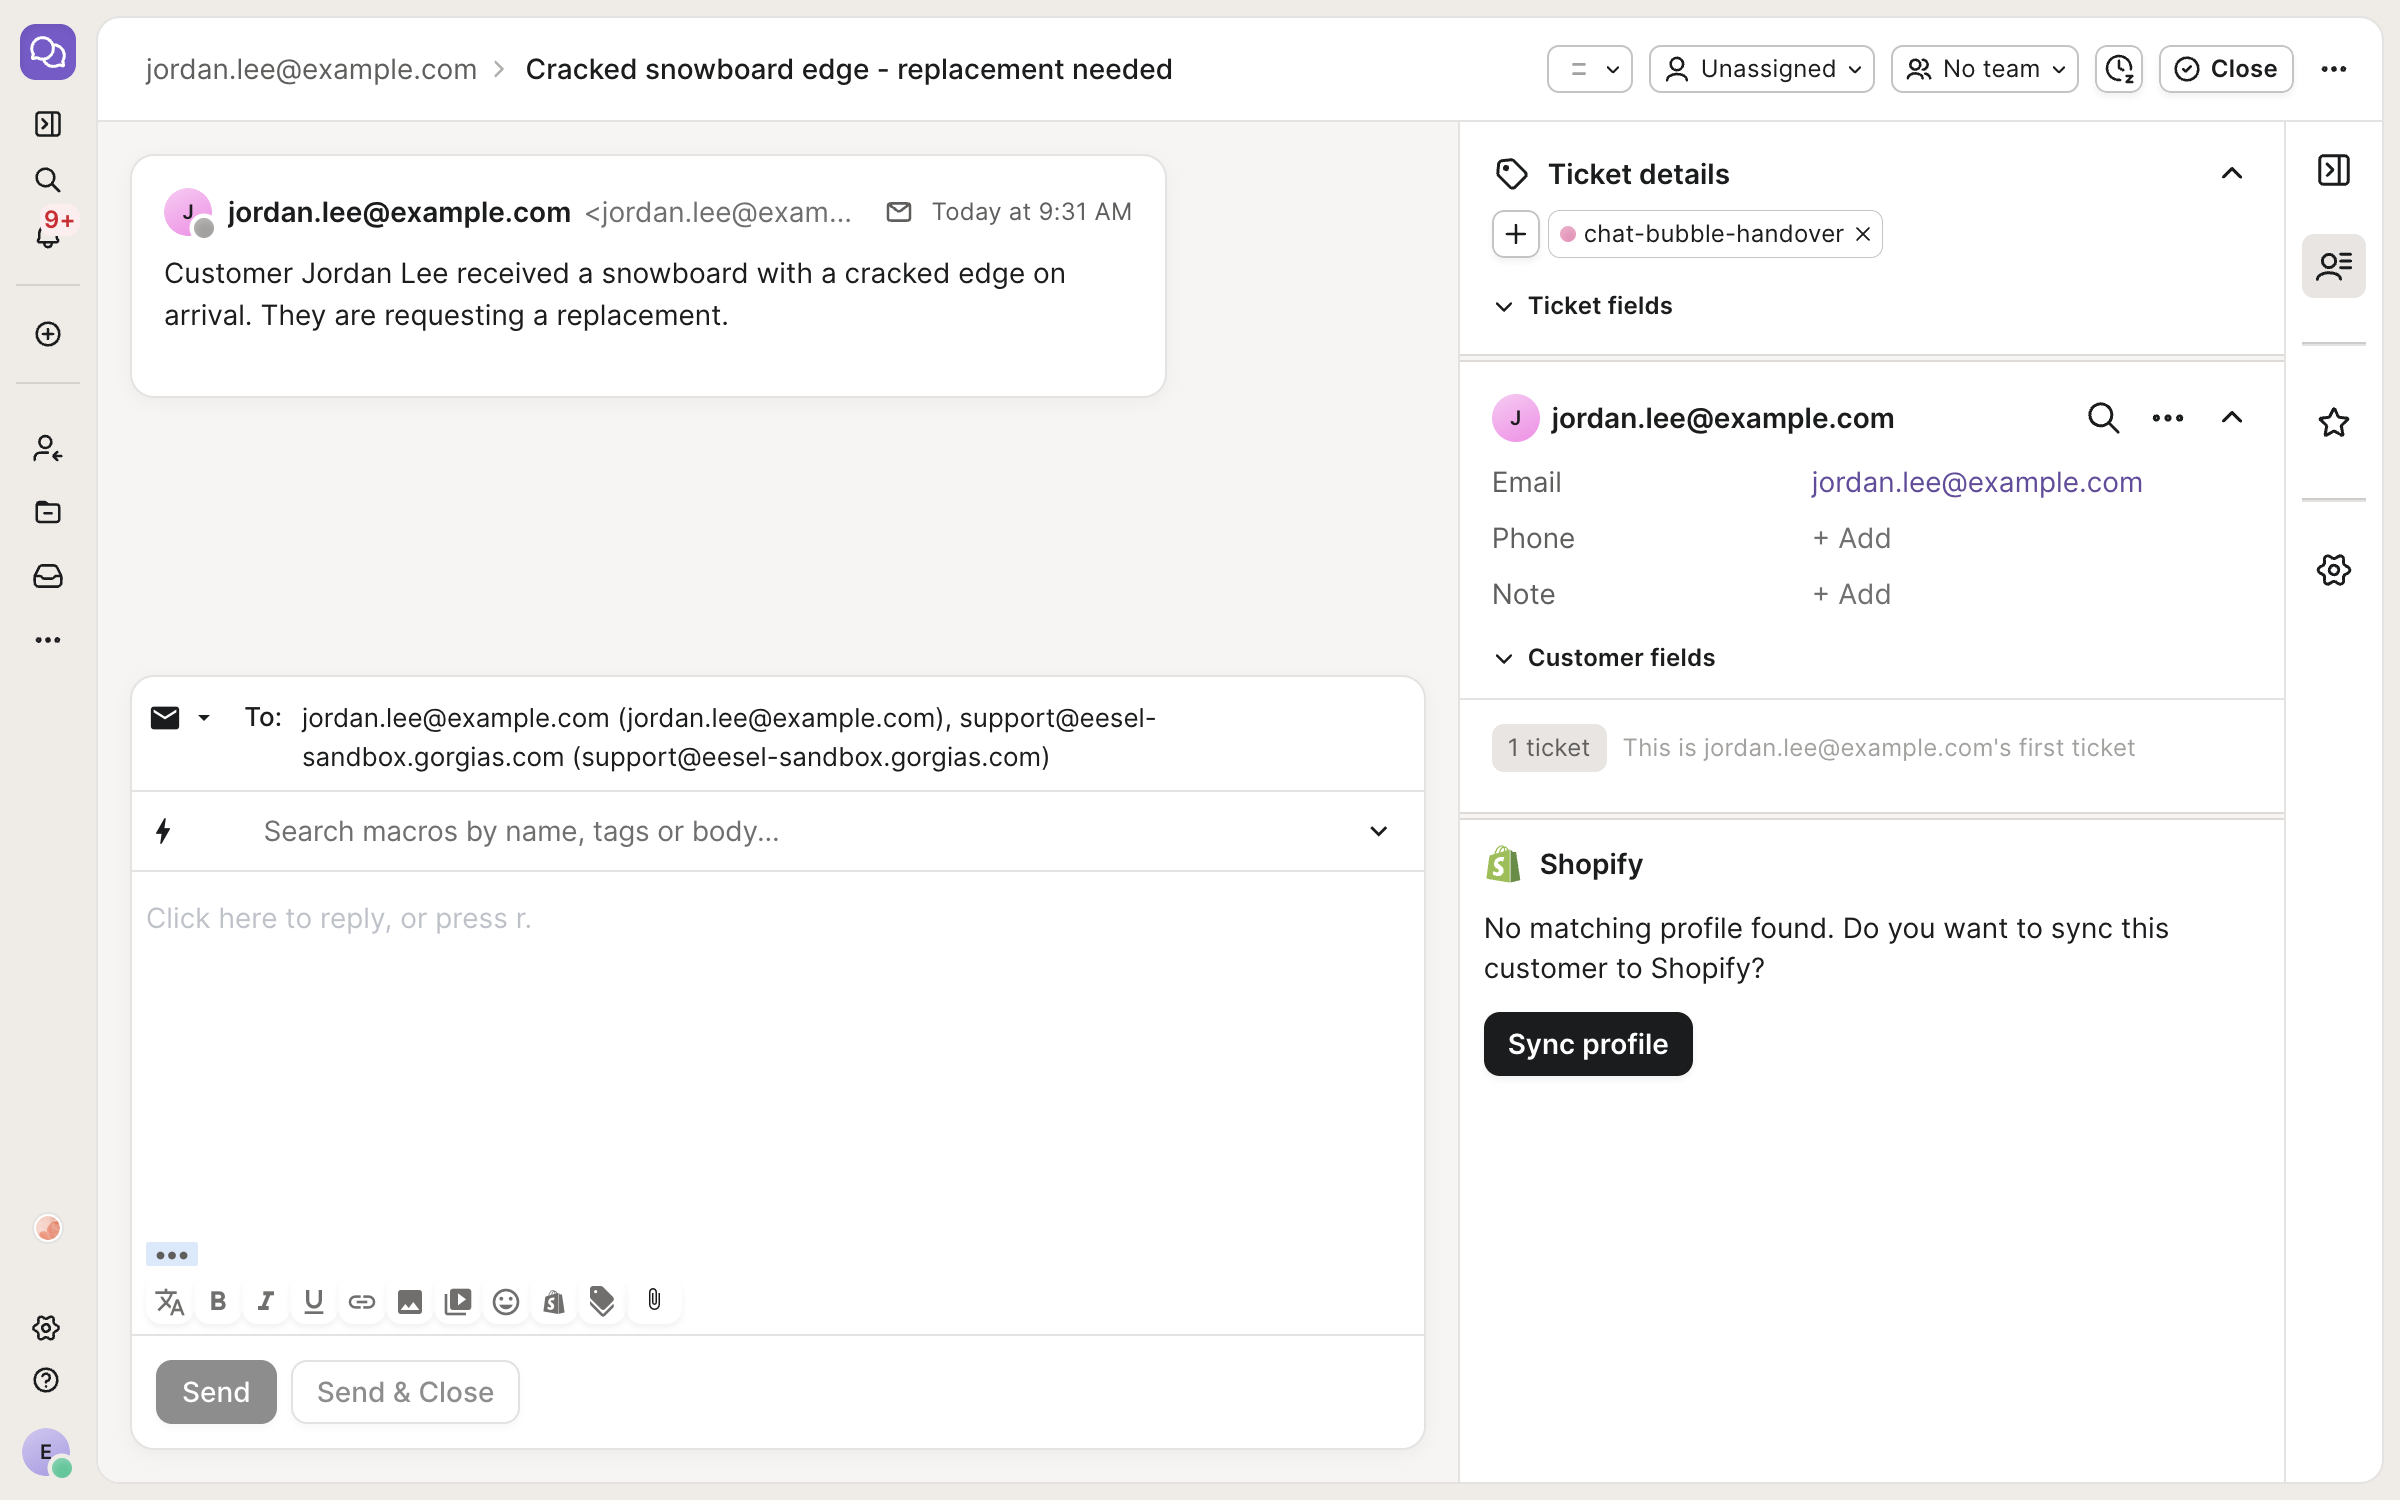This screenshot has width=2400, height=1500.
Task: Collapse the right side panel
Action: coord(2334,170)
